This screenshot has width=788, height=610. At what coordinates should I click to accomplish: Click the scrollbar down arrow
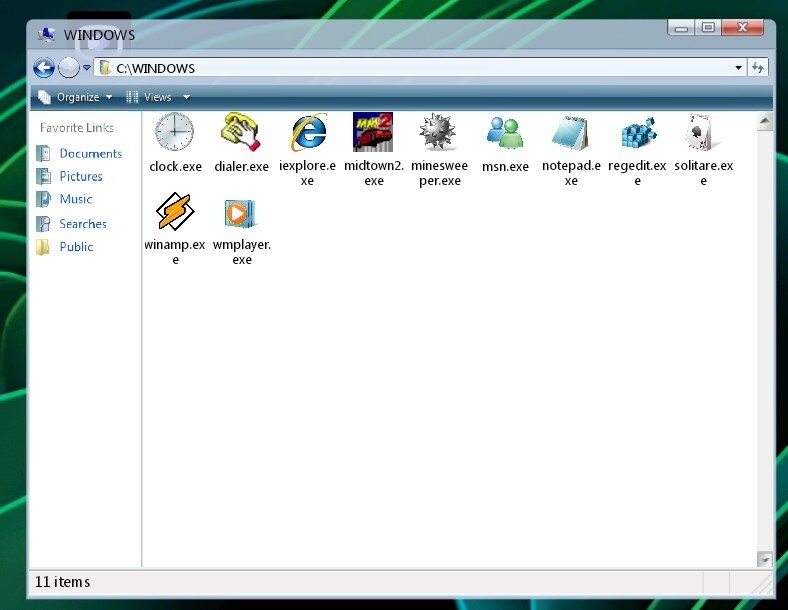(764, 559)
